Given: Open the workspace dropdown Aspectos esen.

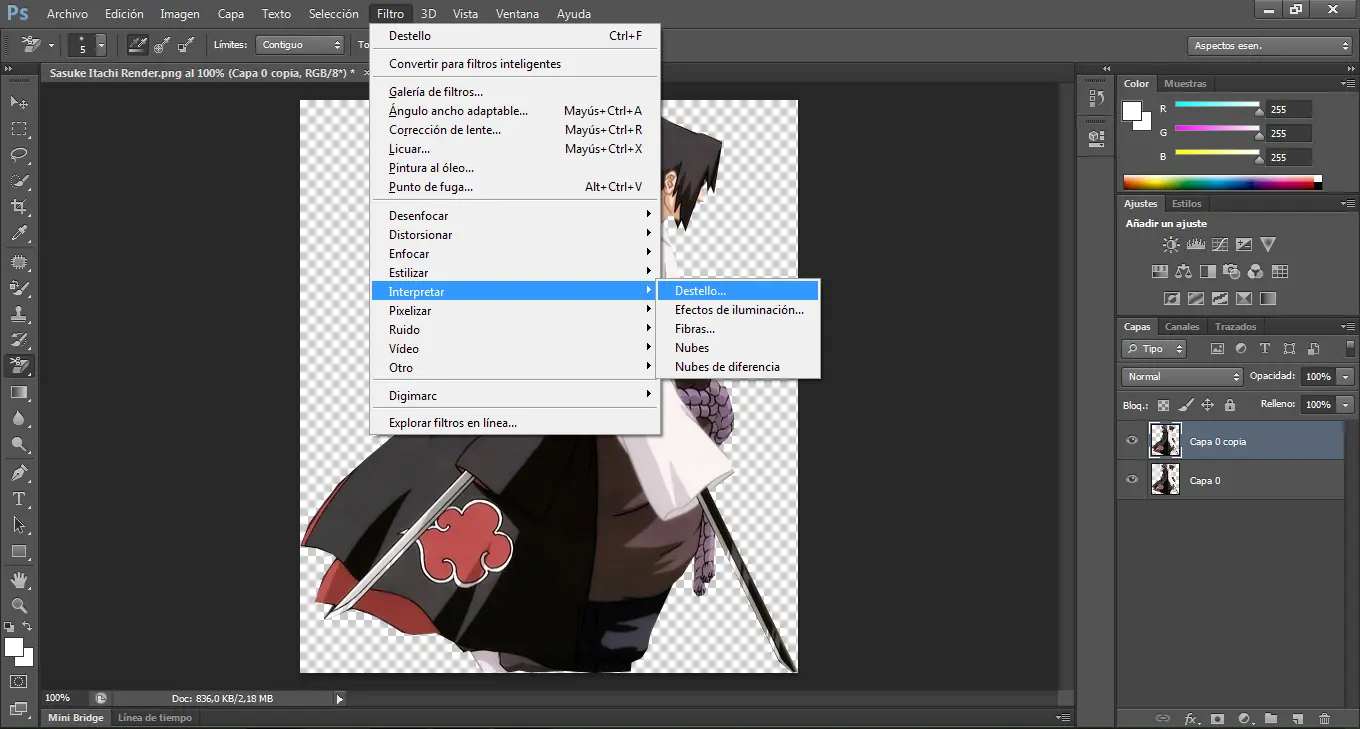Looking at the screenshot, I should pyautogui.click(x=1270, y=46).
